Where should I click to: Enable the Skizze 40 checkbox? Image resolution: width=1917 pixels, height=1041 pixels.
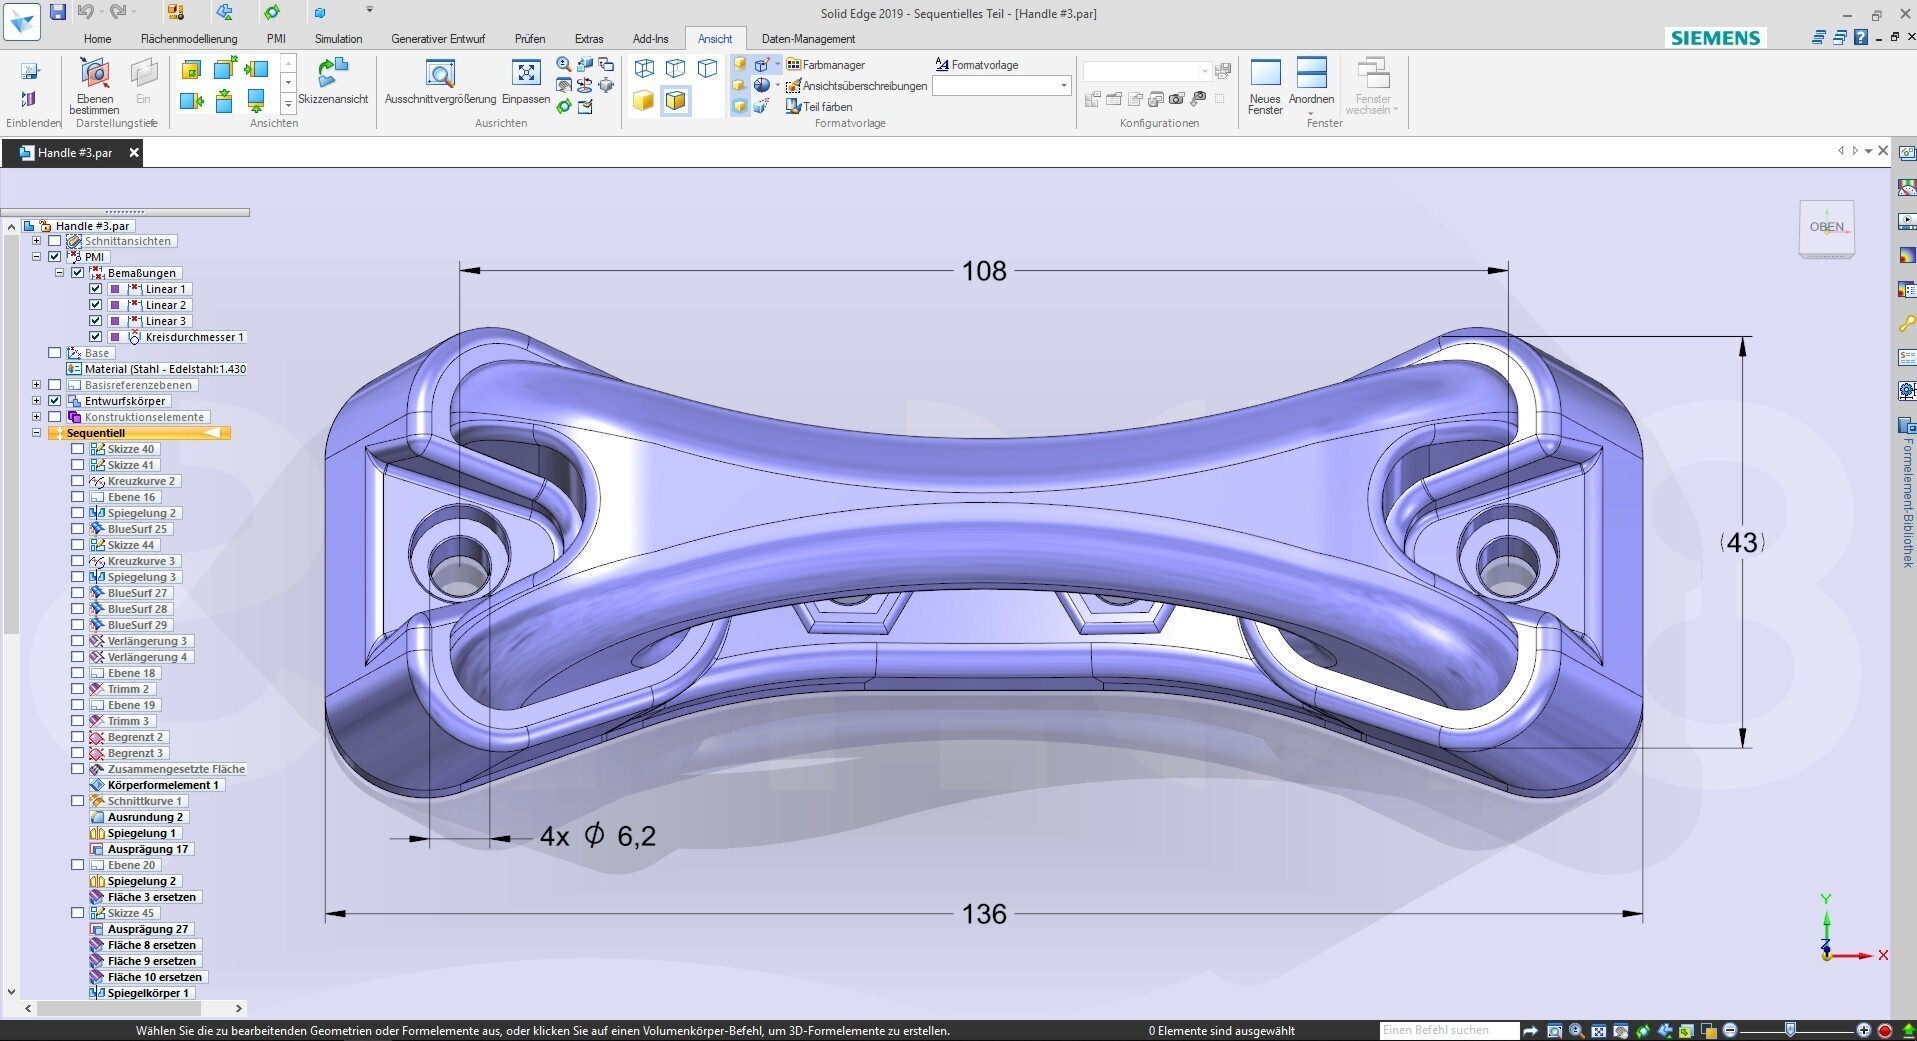[x=78, y=449]
